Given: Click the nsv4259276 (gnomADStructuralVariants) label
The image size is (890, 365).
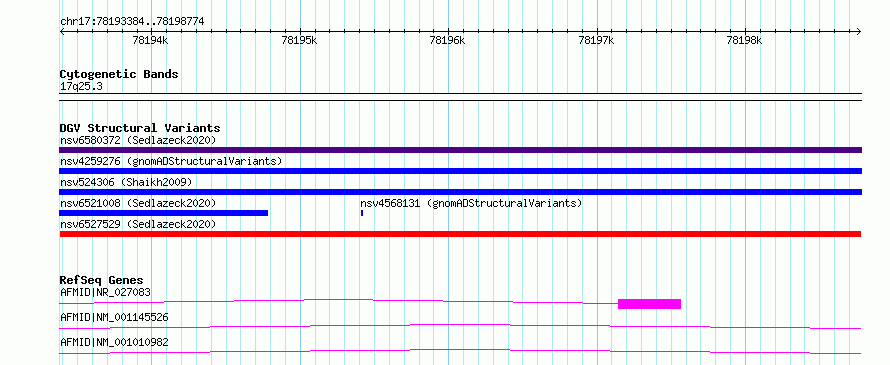Looking at the screenshot, I should pos(171,161).
